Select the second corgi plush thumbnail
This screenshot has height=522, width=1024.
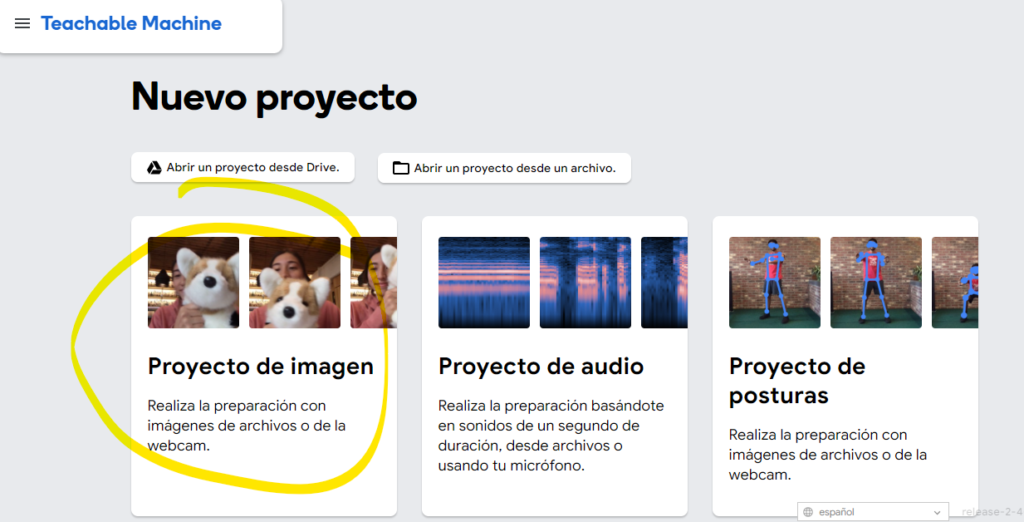click(x=294, y=283)
